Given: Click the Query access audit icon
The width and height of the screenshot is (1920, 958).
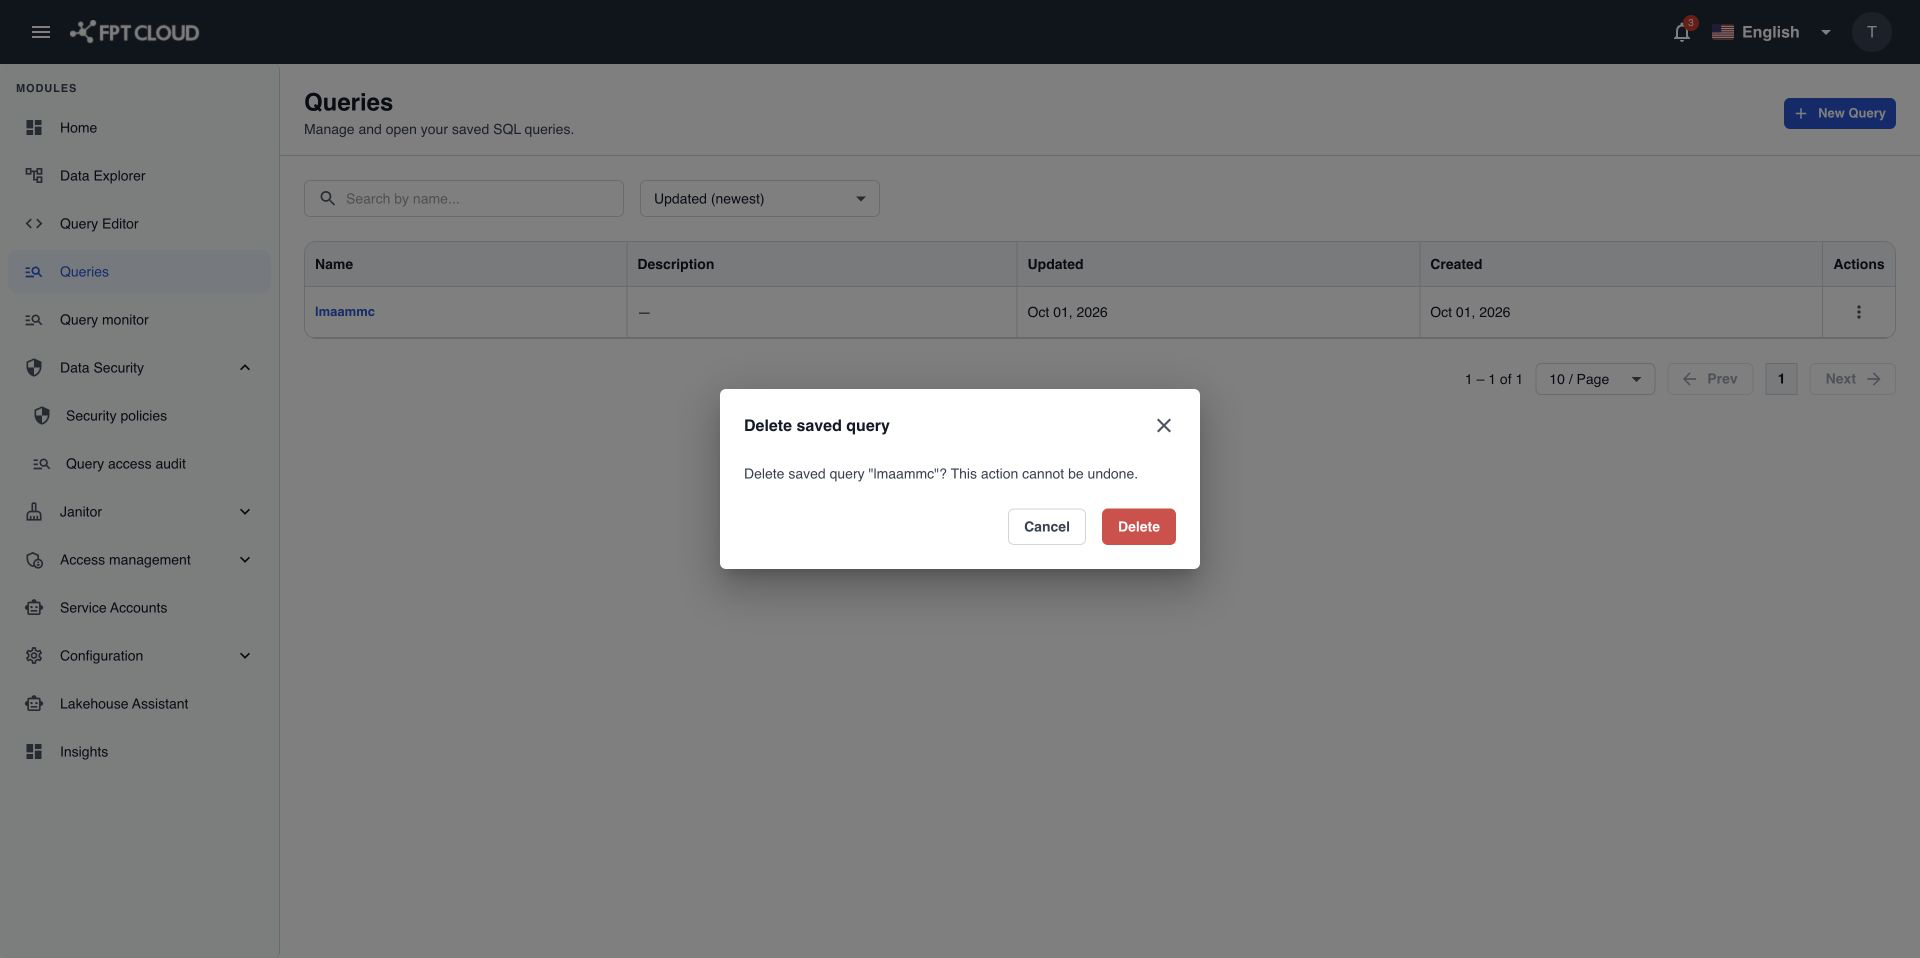Looking at the screenshot, I should (41, 464).
